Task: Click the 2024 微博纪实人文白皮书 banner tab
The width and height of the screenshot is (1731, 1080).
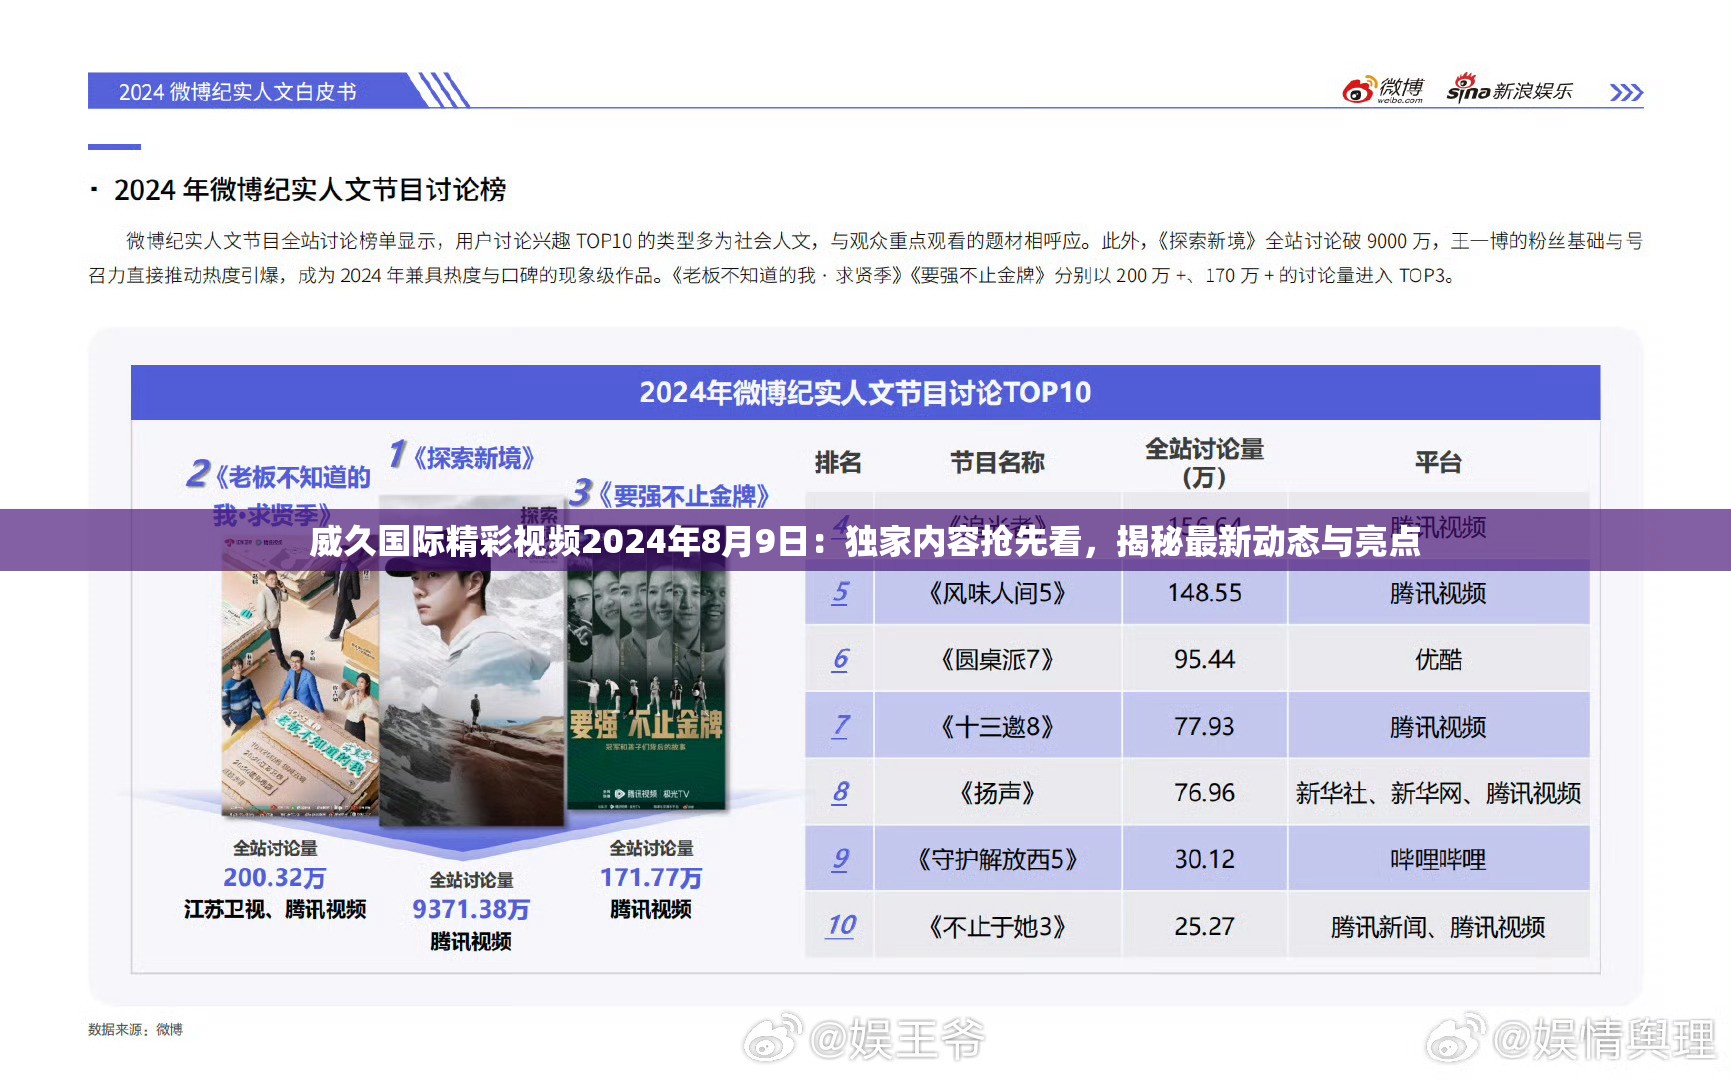Action: pyautogui.click(x=240, y=91)
